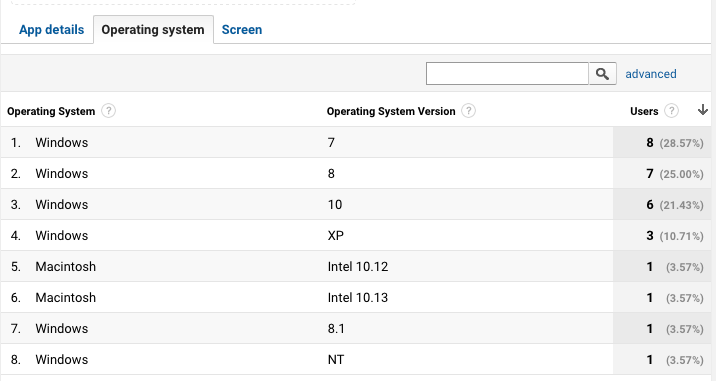Click version cell '8.1'
The width and height of the screenshot is (716, 381).
(336, 329)
